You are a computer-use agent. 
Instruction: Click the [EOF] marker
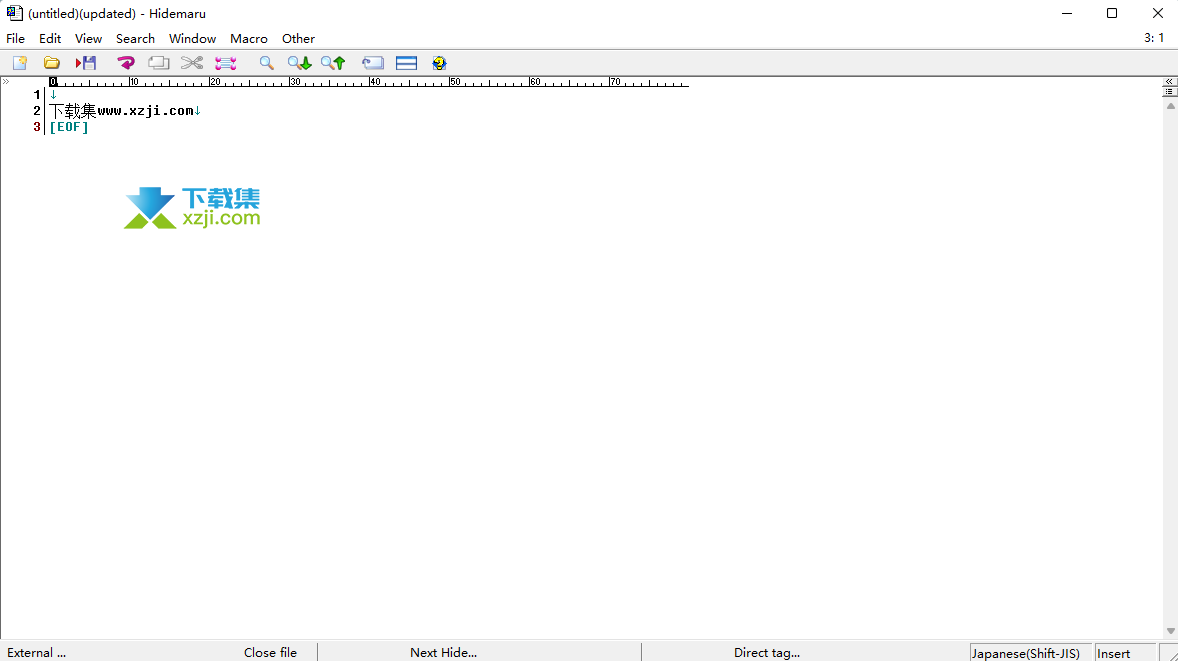tap(68, 127)
